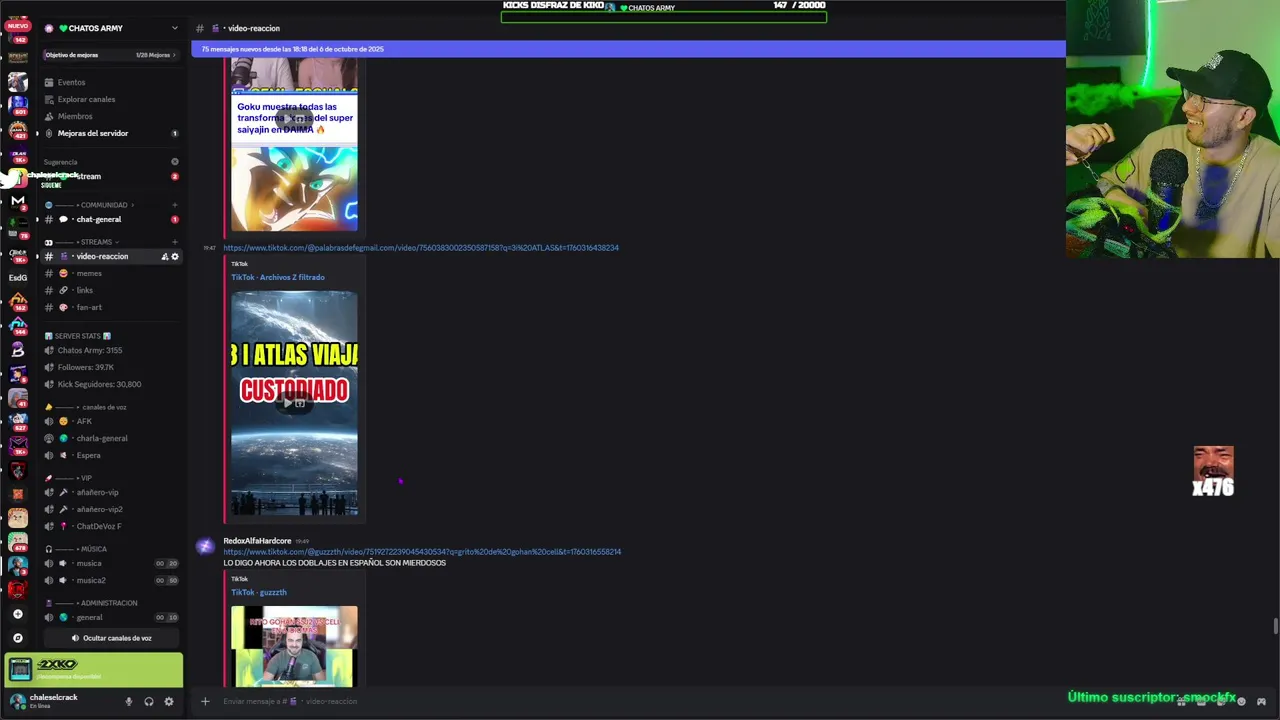
Task: Open the M server icon with badge 2
Action: (x=18, y=202)
